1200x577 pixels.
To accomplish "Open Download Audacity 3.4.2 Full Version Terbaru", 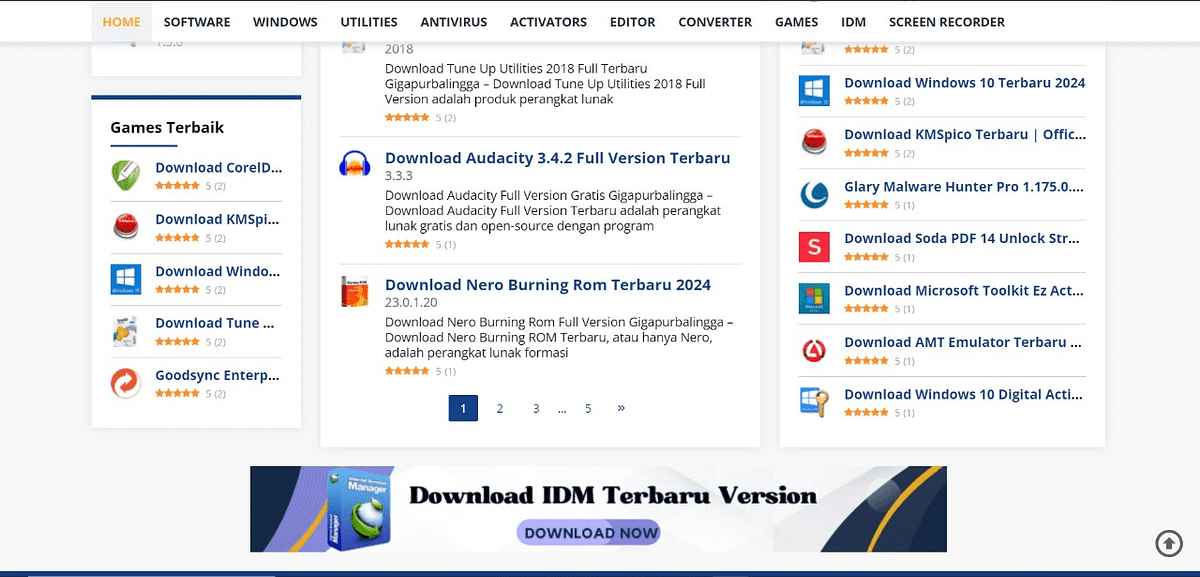I will [x=558, y=158].
